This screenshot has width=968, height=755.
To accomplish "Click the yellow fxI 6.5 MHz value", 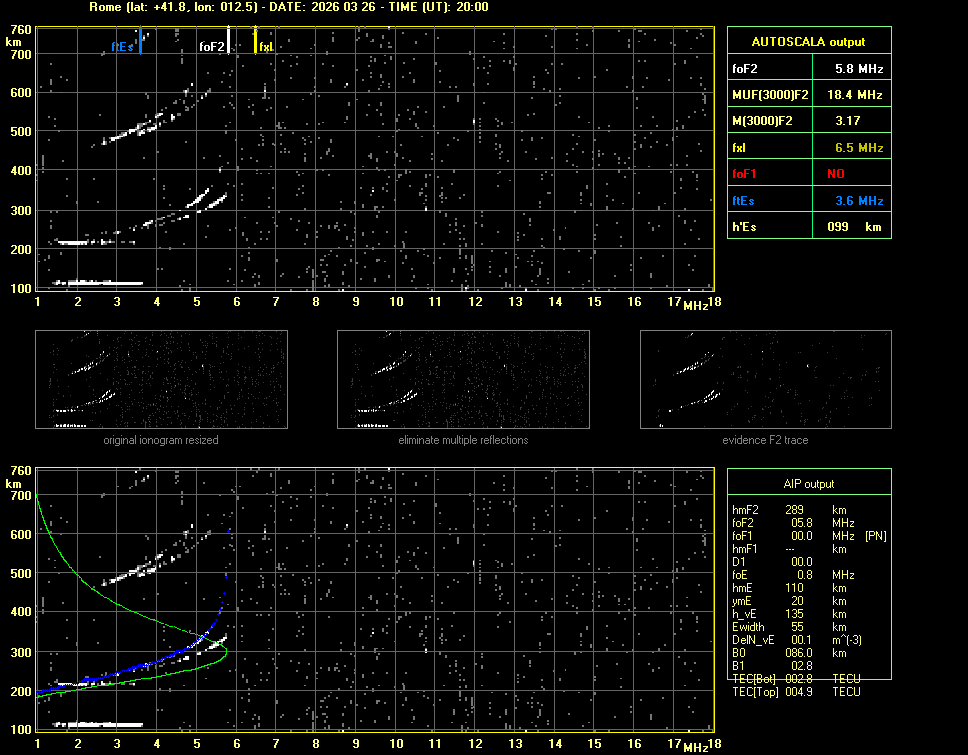I will (x=859, y=148).
